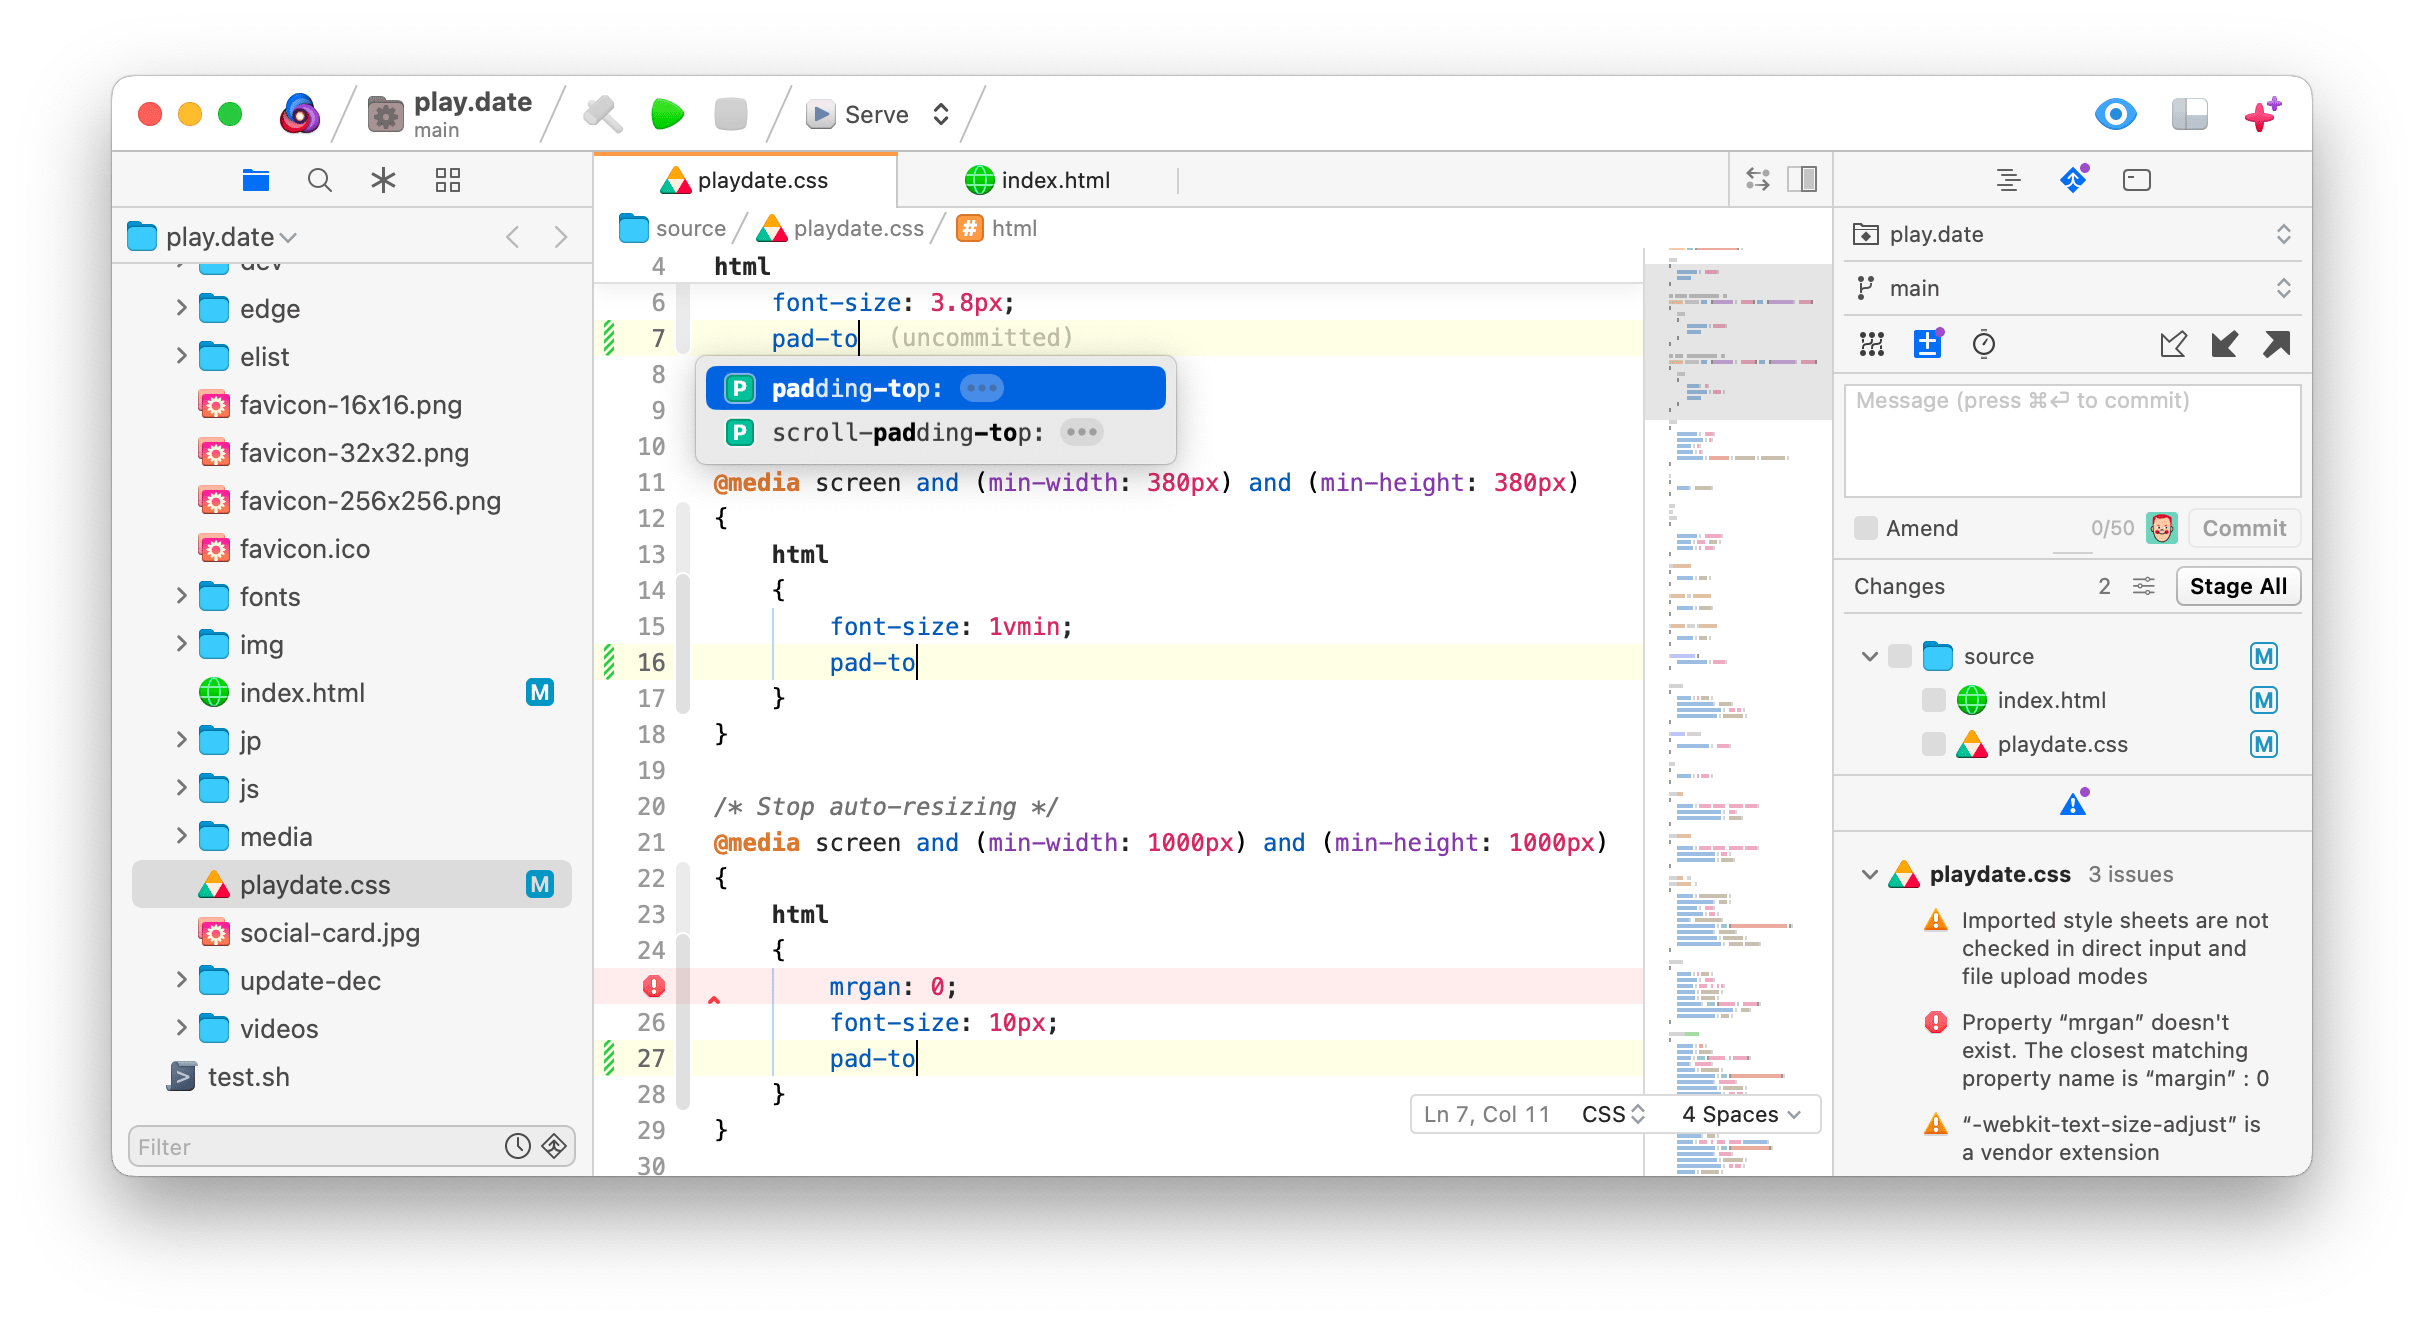The image size is (2424, 1324).
Task: Click the message input field to type commit
Action: pos(2070,440)
